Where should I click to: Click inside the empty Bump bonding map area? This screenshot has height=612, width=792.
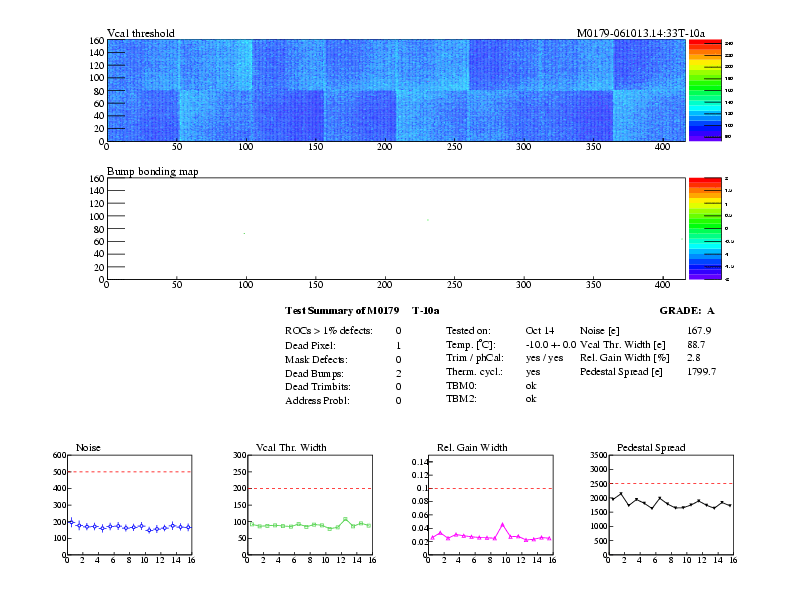pos(395,229)
